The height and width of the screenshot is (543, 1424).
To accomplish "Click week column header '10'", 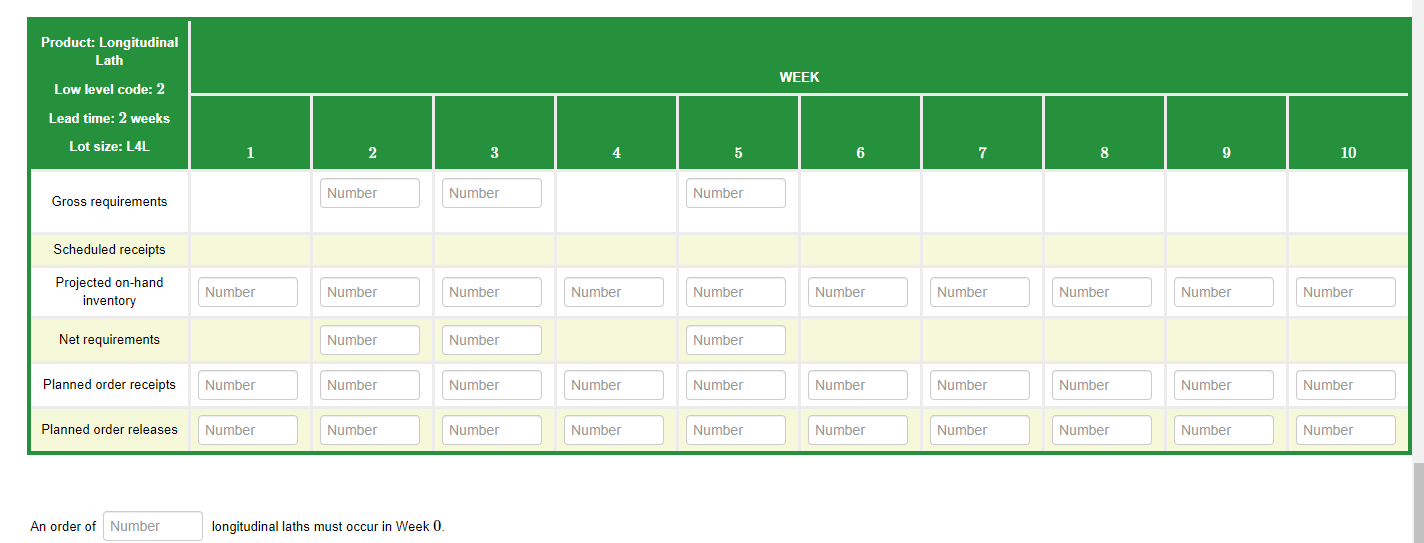I will [1348, 153].
